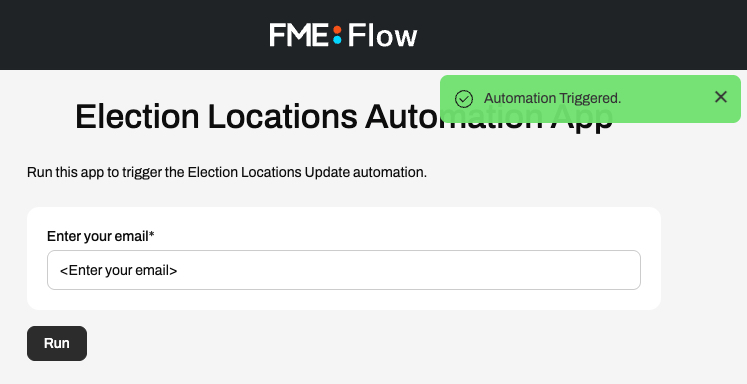The width and height of the screenshot is (747, 384).
Task: Click "Election Locations Update" in the description
Action: pos(269,172)
